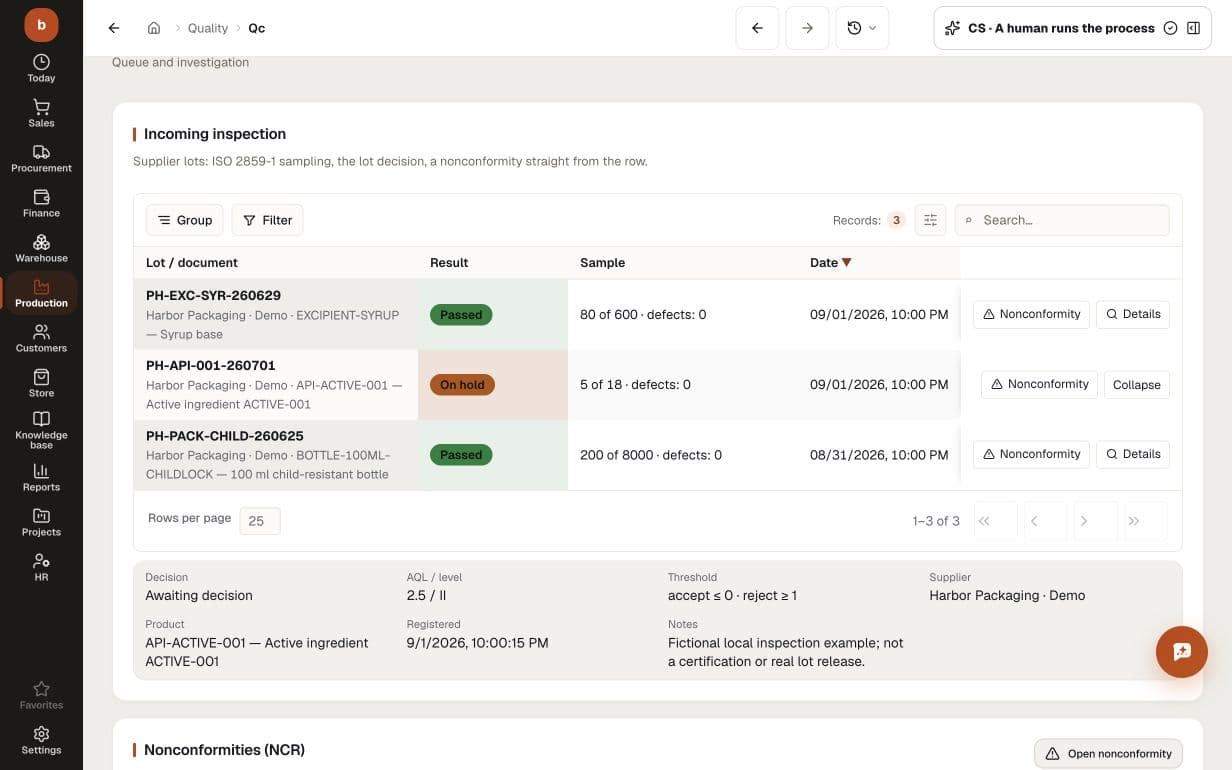The height and width of the screenshot is (770, 1232).
Task: Go to Procurement in sidebar
Action: pos(41,158)
